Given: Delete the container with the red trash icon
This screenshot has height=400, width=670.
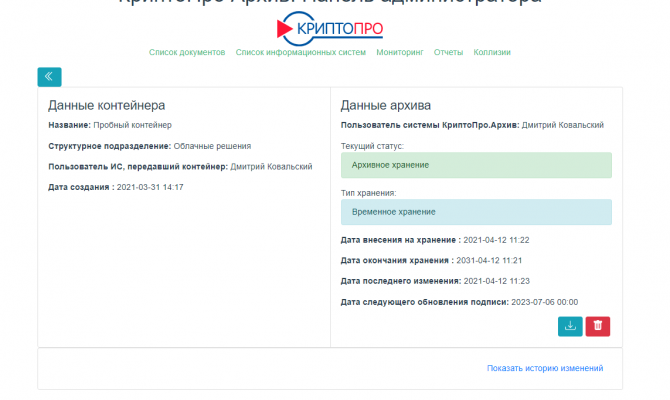Looking at the screenshot, I should tap(597, 326).
